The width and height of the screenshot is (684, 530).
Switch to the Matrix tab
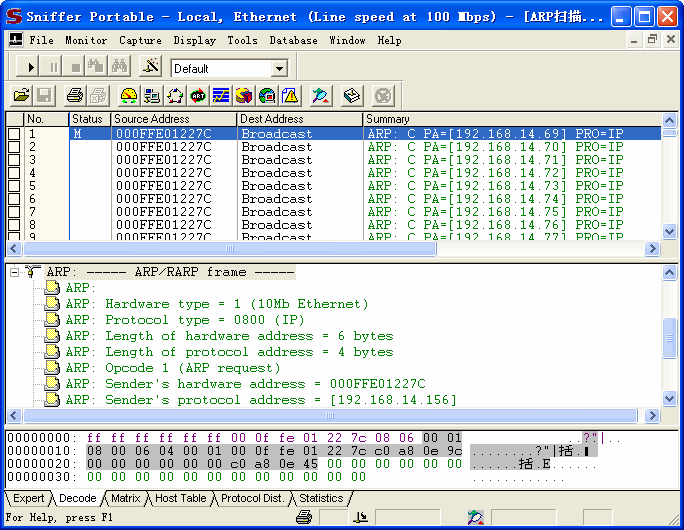126,498
